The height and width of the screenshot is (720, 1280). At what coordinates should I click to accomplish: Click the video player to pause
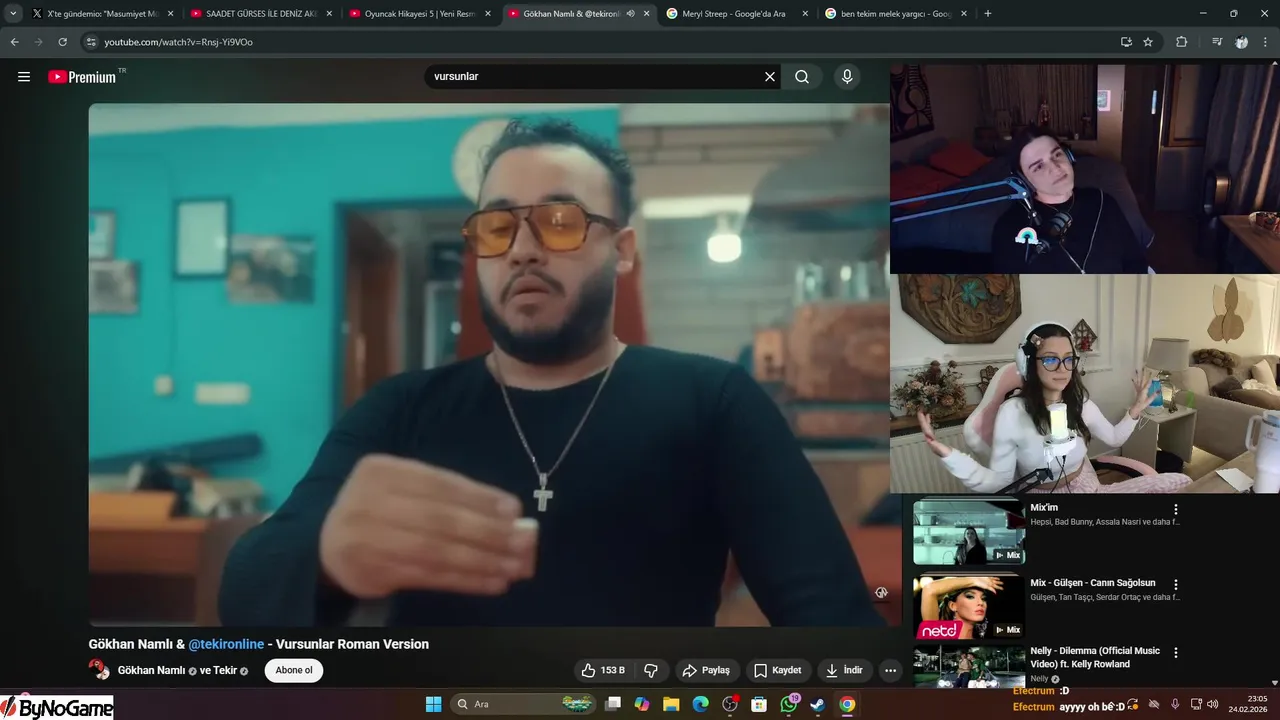pos(488,365)
